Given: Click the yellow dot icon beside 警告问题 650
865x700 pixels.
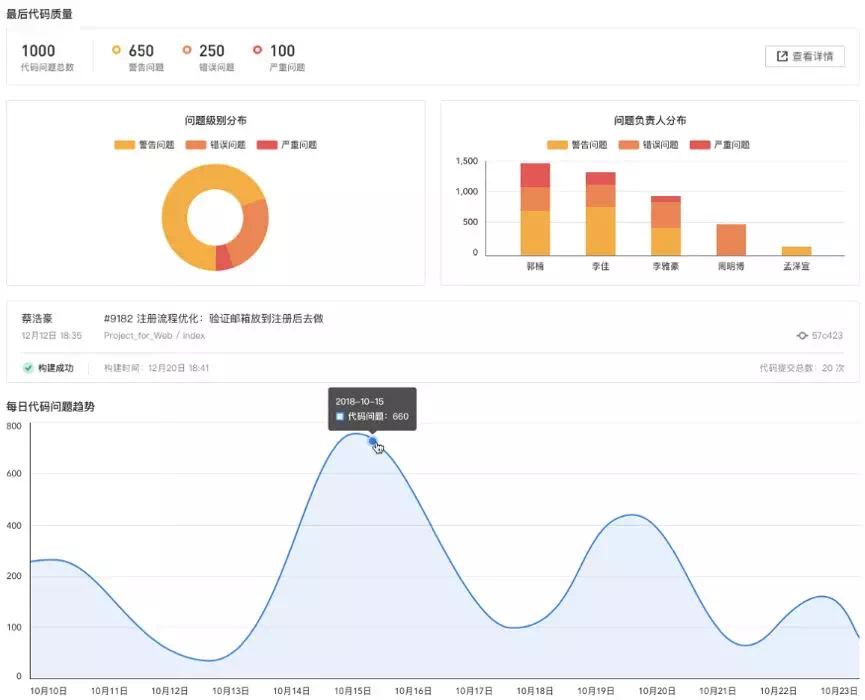Looking at the screenshot, I should 118,50.
